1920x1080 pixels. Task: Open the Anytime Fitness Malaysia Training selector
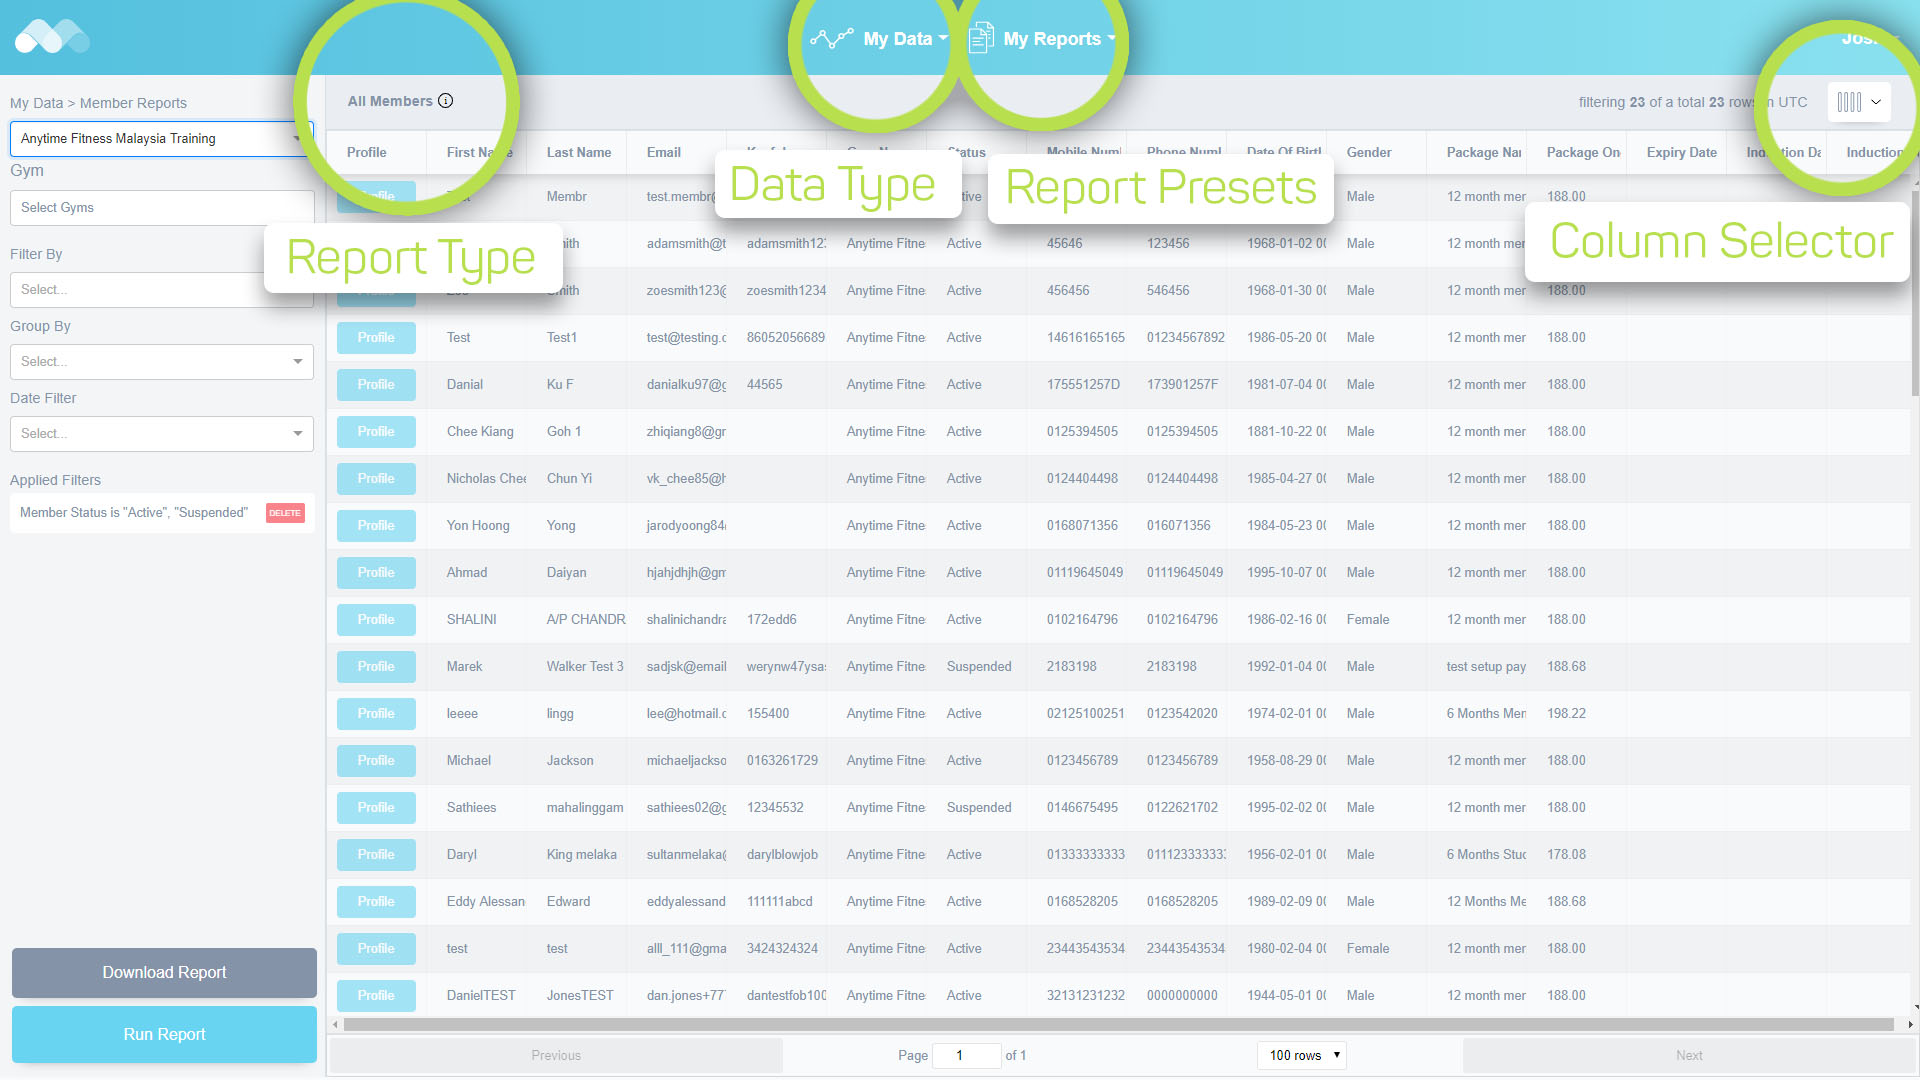tap(160, 139)
